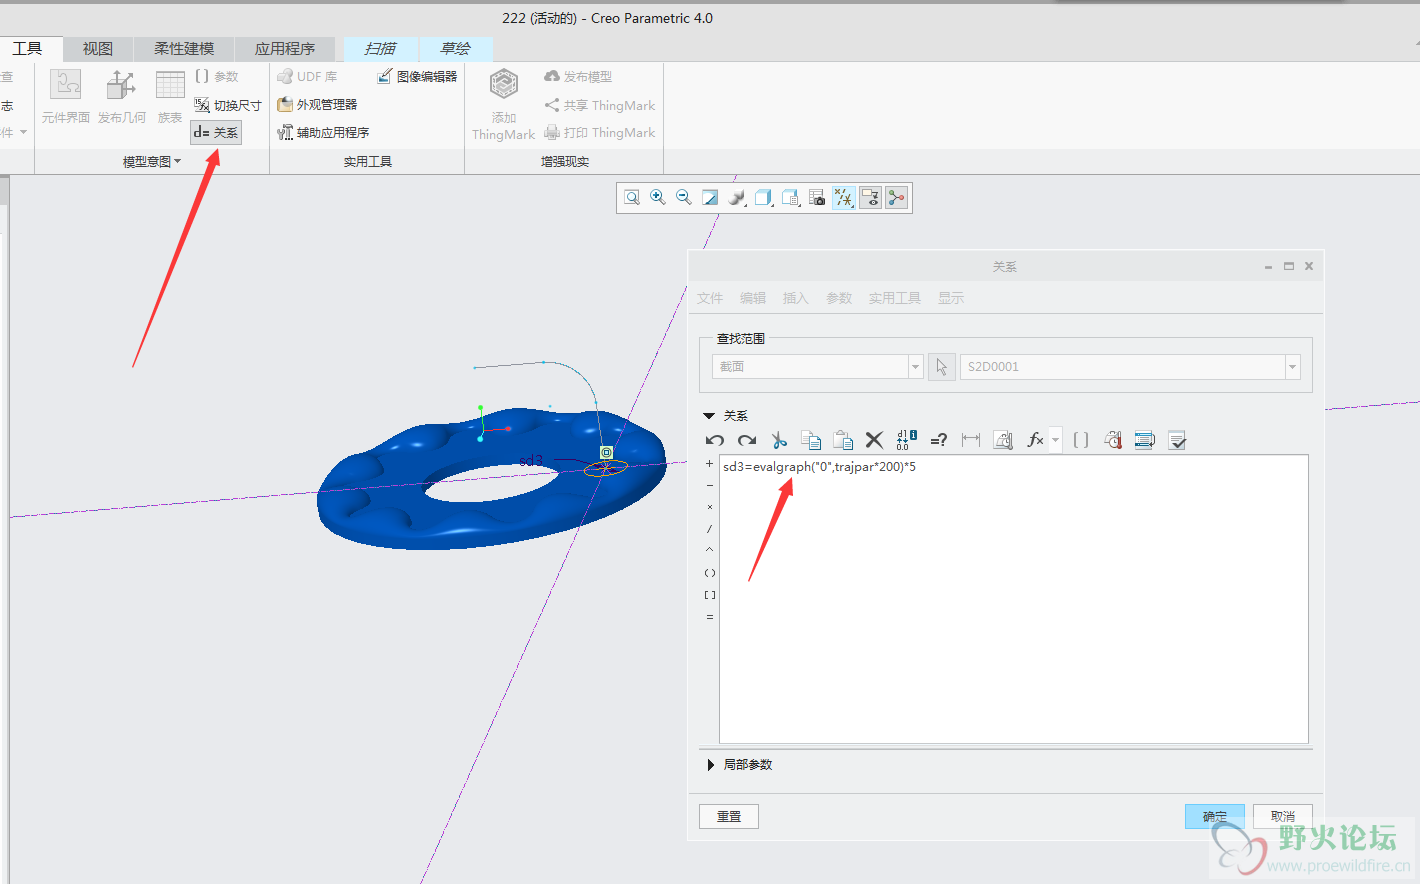The image size is (1420, 884).
Task: Insert equals sign from side column
Action: coord(710,617)
